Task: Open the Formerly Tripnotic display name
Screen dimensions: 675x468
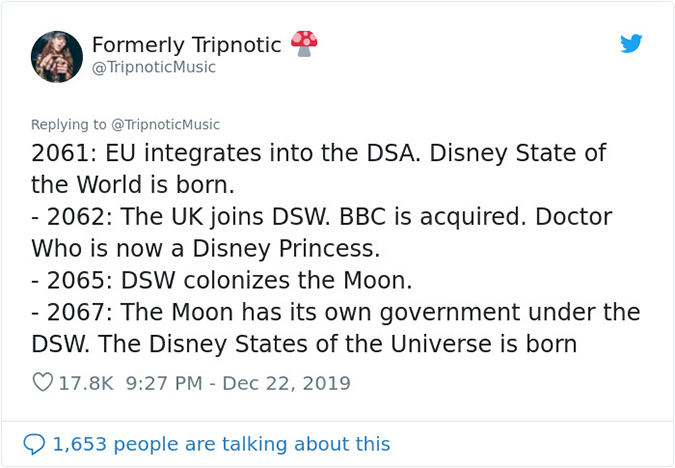Action: [x=186, y=45]
